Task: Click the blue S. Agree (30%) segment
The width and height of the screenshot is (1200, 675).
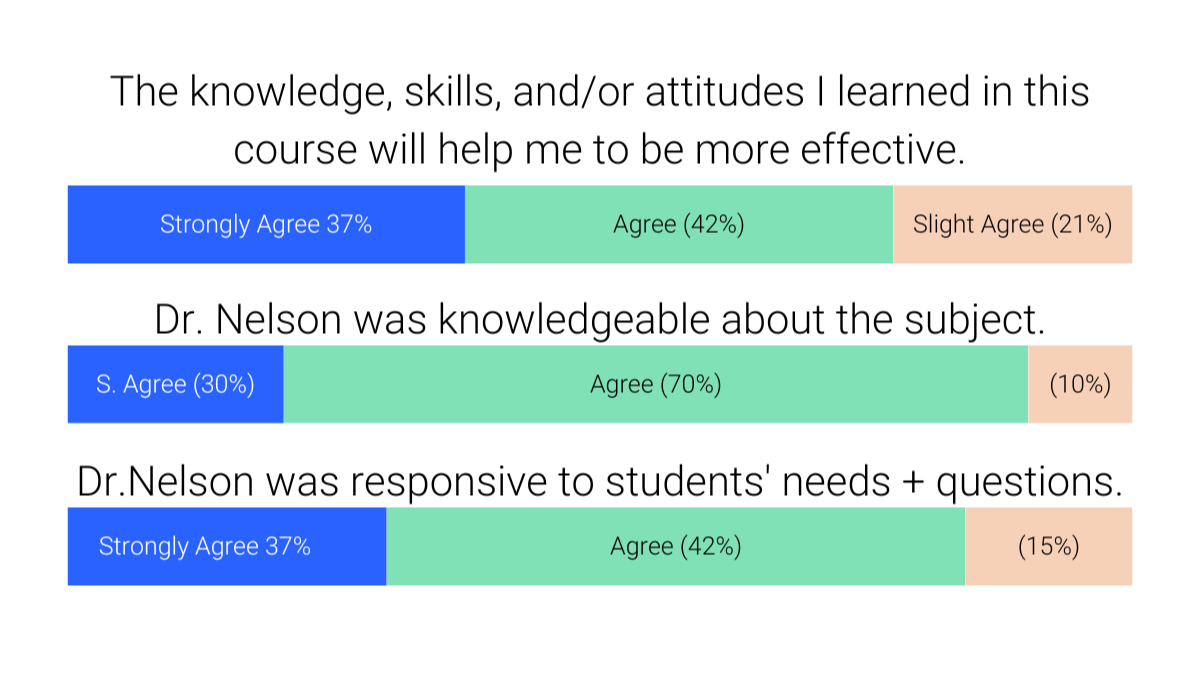Action: pyautogui.click(x=176, y=384)
